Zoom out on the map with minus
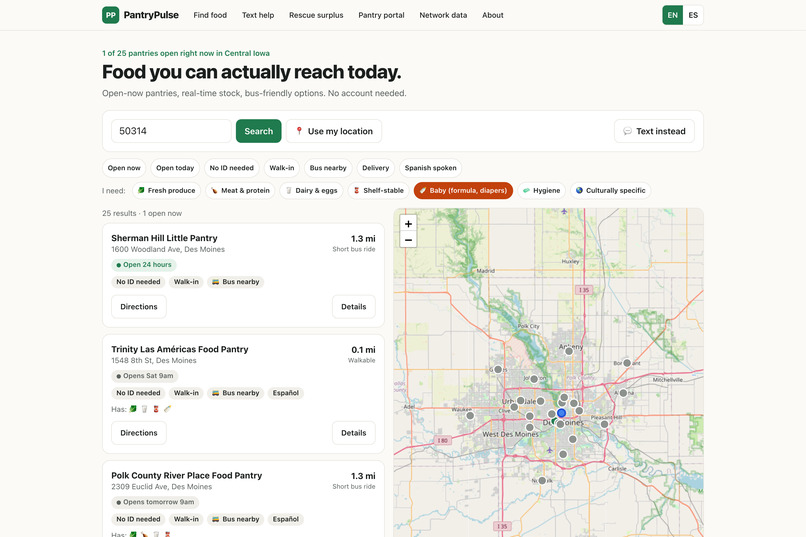 (x=408, y=239)
